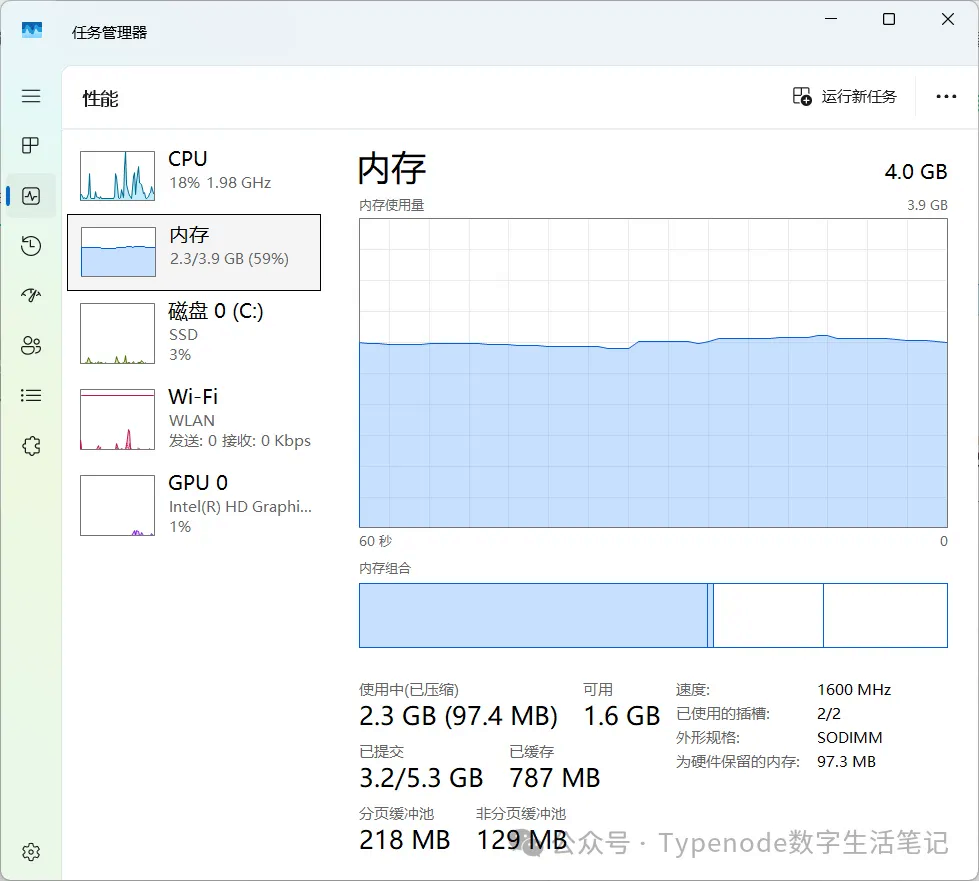Click the in-use portion of memory composition bar
979x881 pixels.
coord(532,615)
